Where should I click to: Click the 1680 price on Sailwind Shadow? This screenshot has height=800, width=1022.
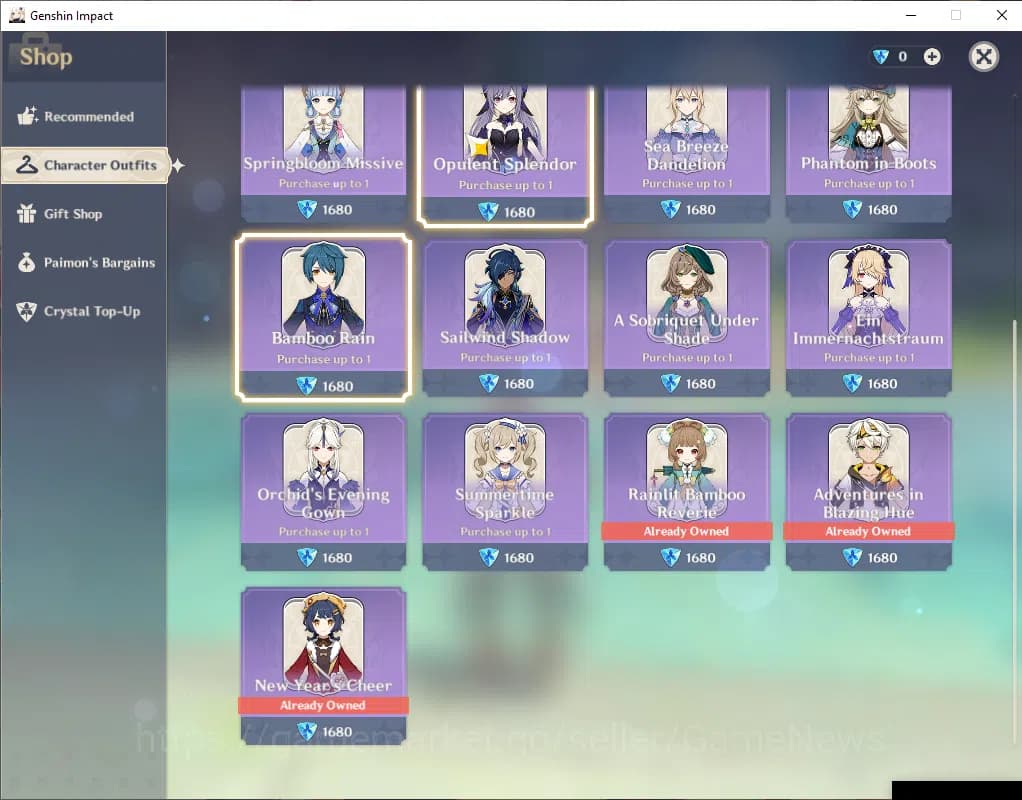tap(519, 384)
